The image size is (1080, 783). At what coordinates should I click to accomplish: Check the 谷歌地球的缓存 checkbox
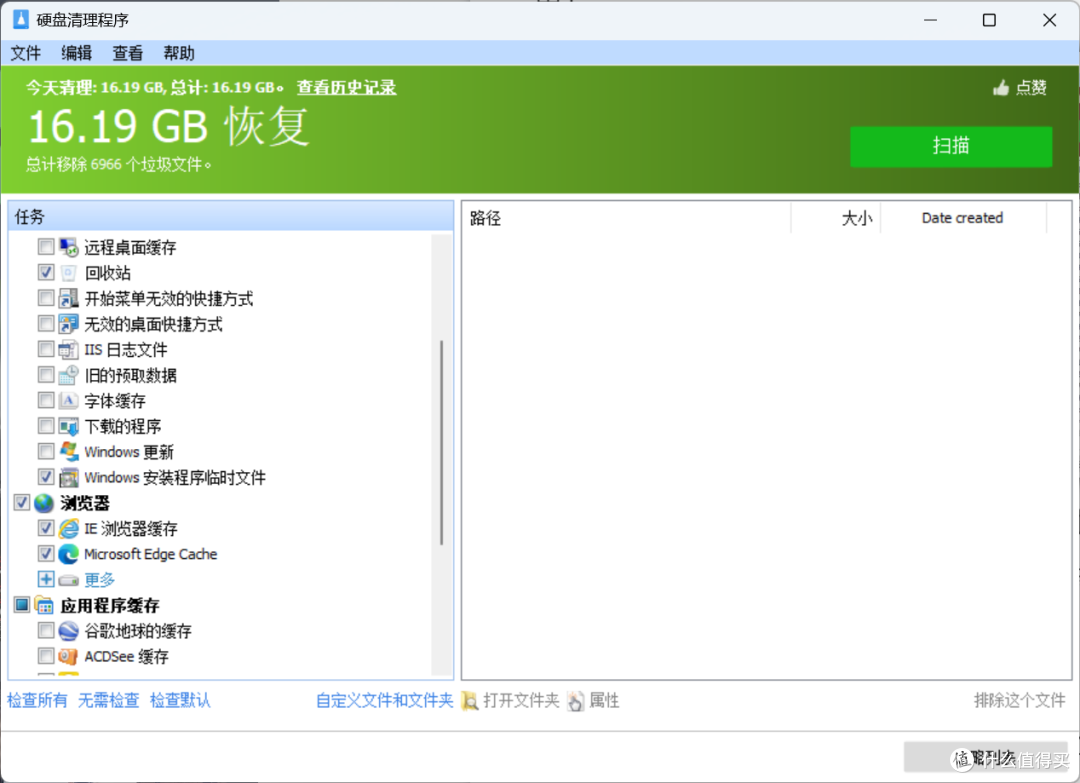[x=45, y=631]
